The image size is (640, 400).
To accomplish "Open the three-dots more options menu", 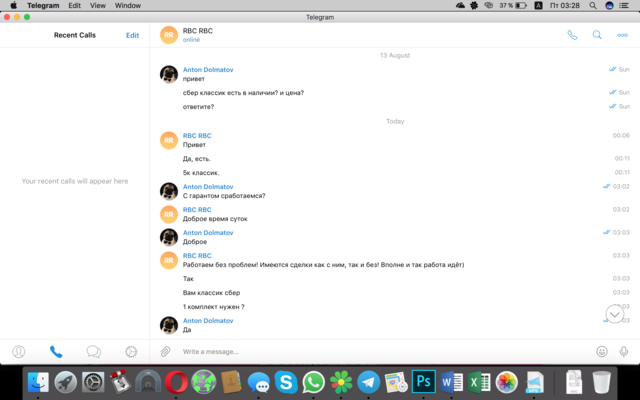I will [622, 35].
